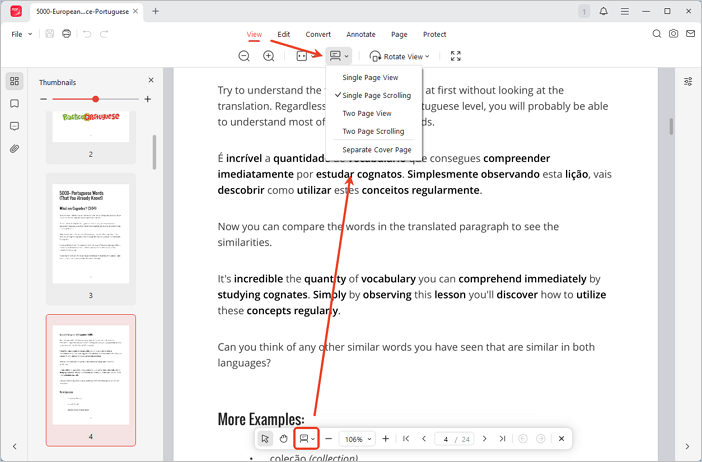
Task: Select Two Page Scrolling from menu
Action: click(373, 131)
